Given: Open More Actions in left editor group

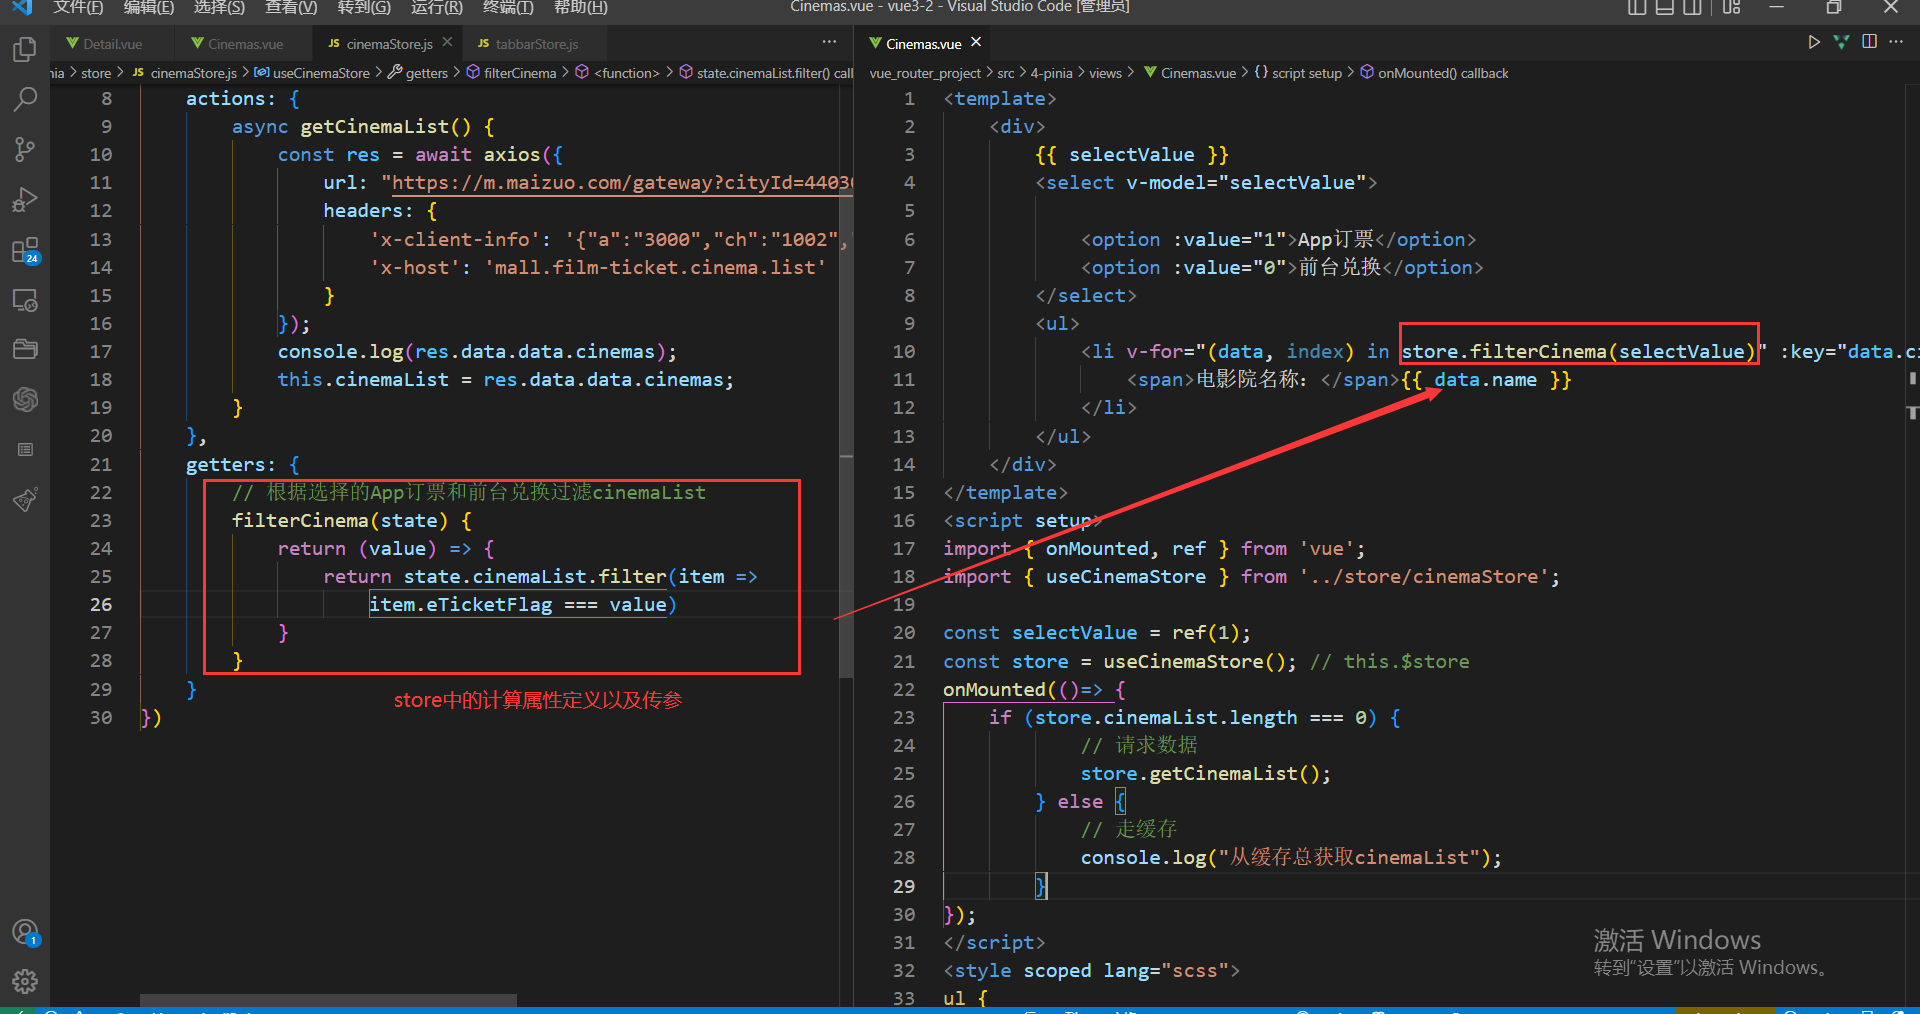Looking at the screenshot, I should pos(829,42).
